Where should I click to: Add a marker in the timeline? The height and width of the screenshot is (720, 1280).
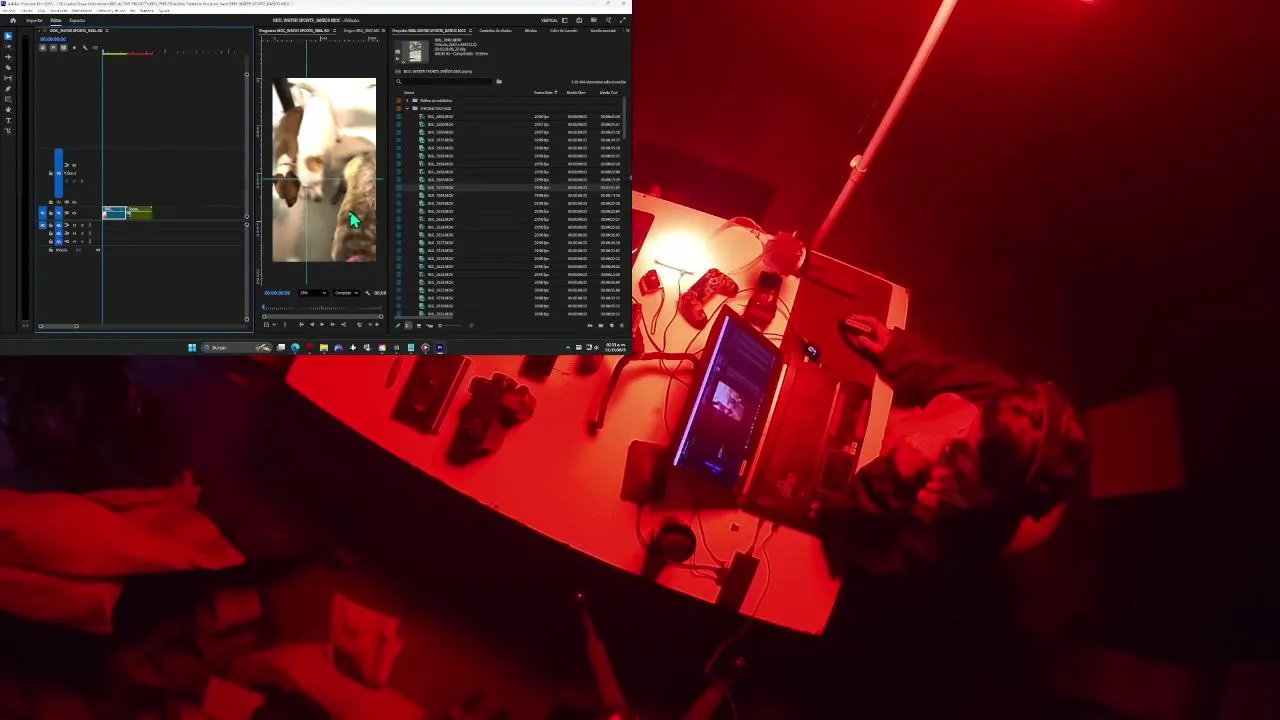pos(74,47)
